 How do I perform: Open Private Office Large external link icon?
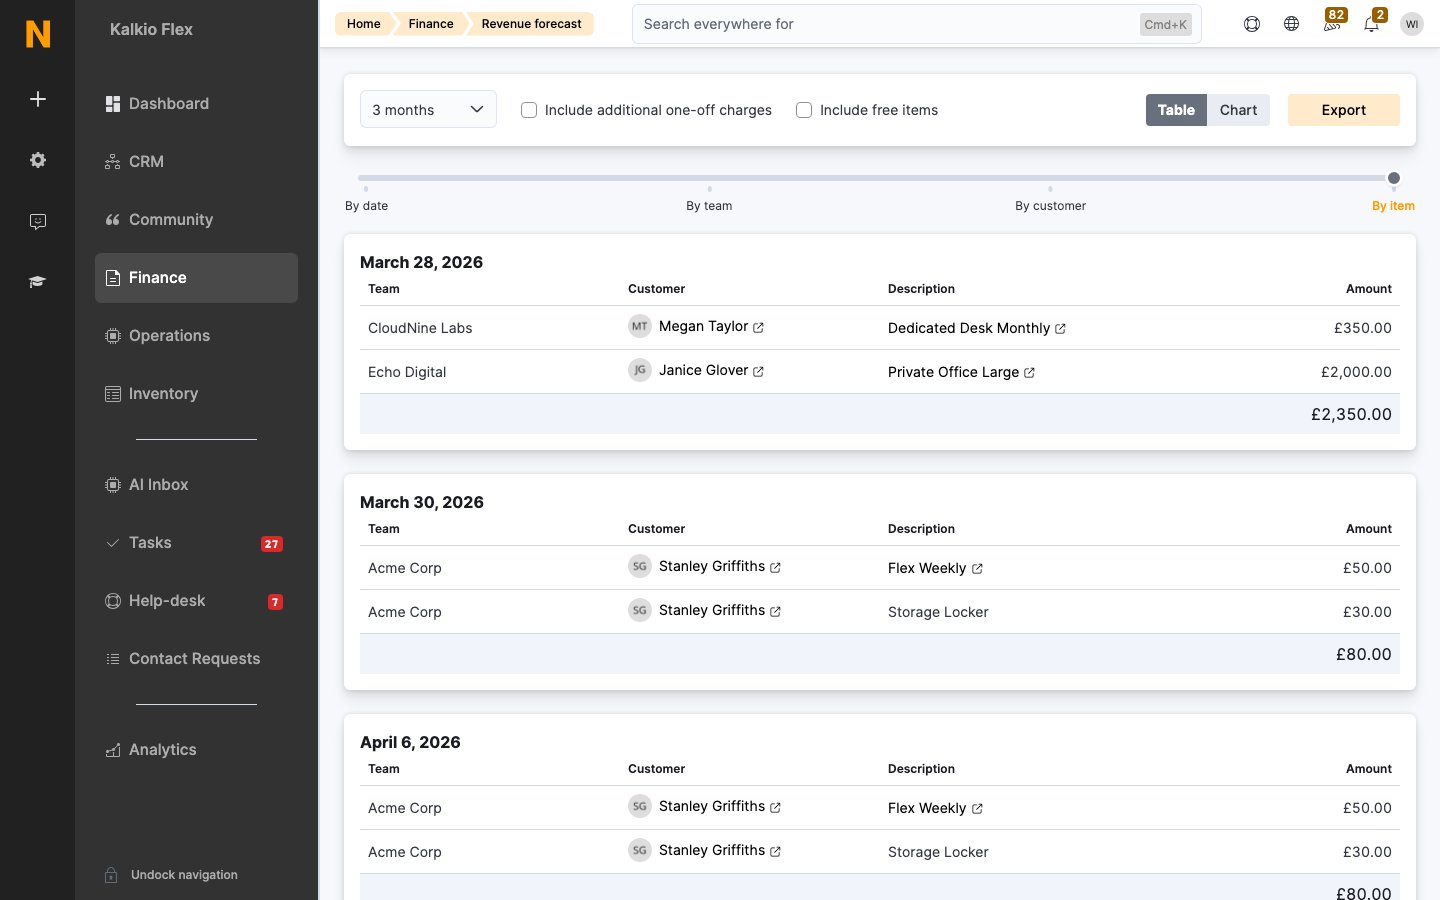click(1029, 373)
